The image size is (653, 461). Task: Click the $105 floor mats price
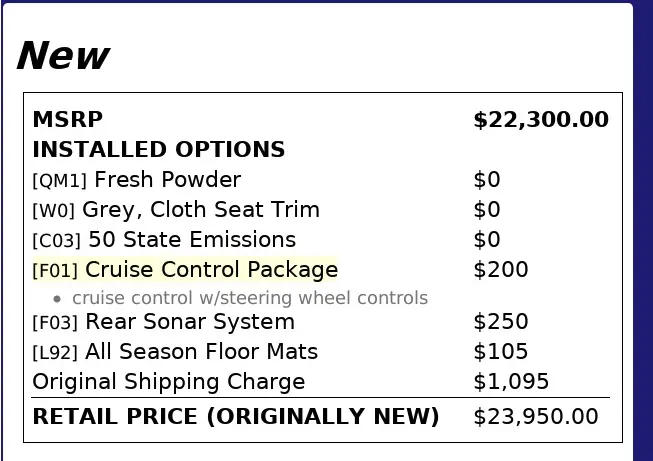(x=501, y=352)
